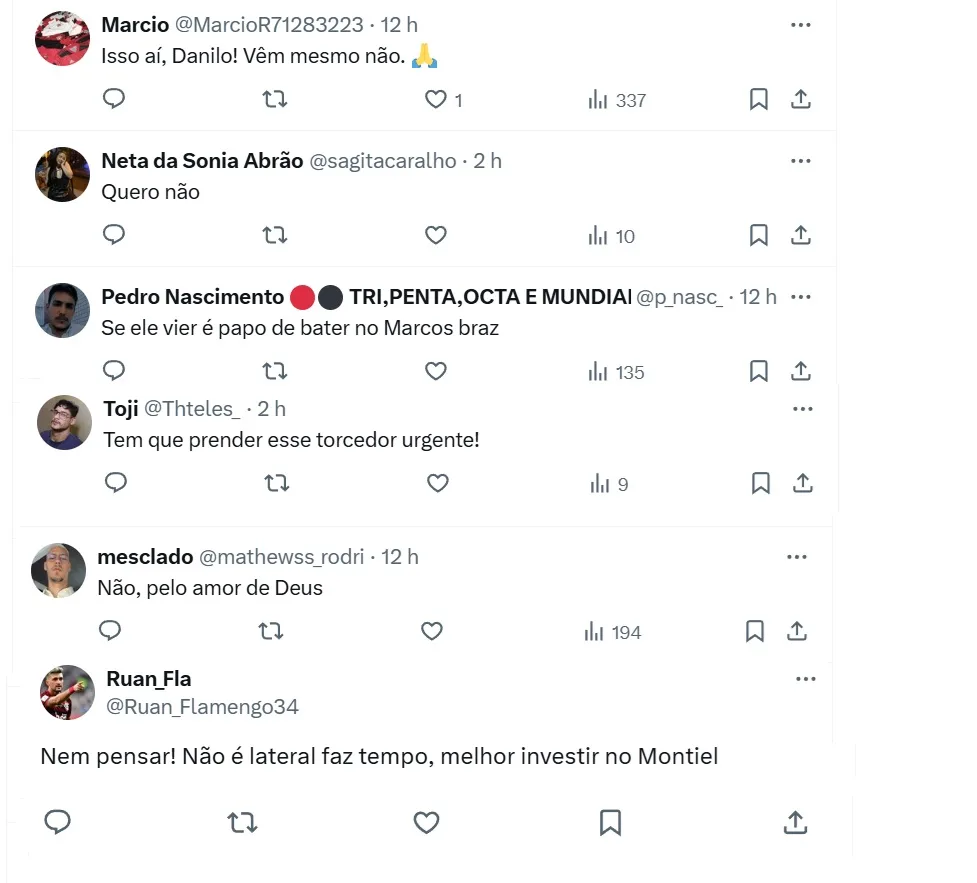Share Ruan_Fla's tweet
Viewport: 977px width, 883px height.
coord(795,822)
